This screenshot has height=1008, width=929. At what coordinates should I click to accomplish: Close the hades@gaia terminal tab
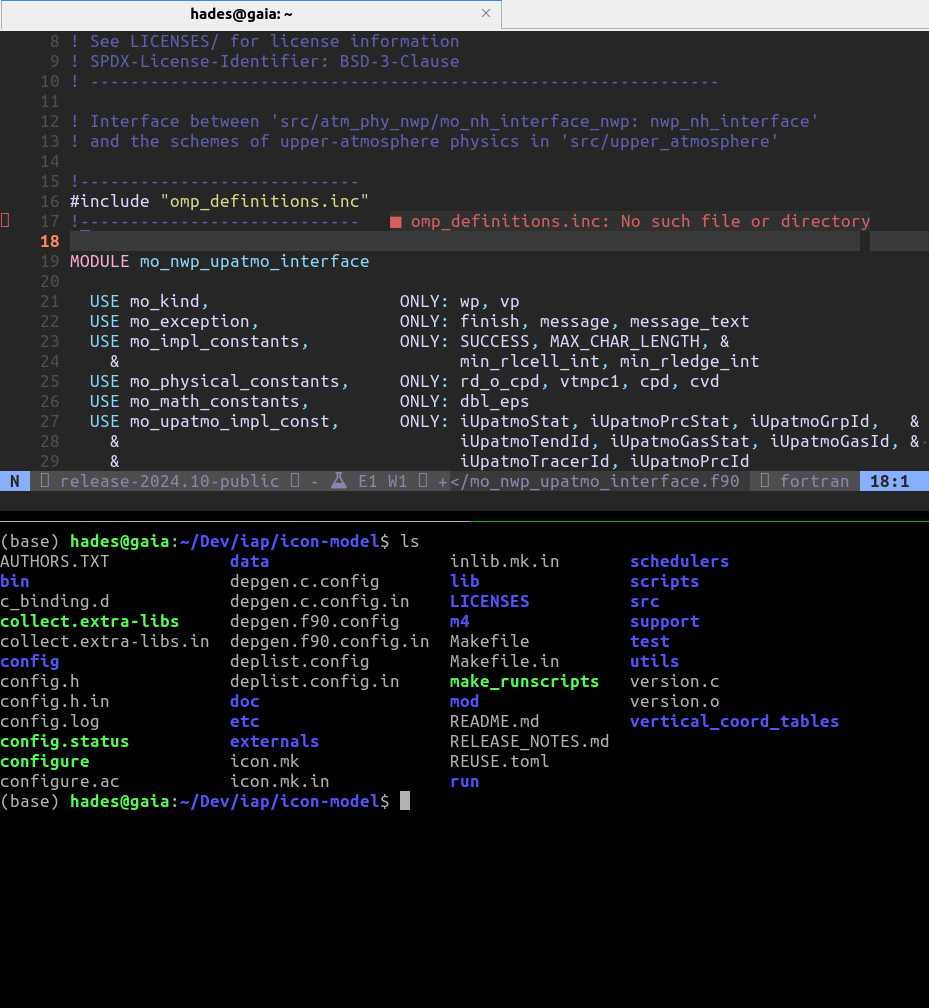tap(486, 14)
